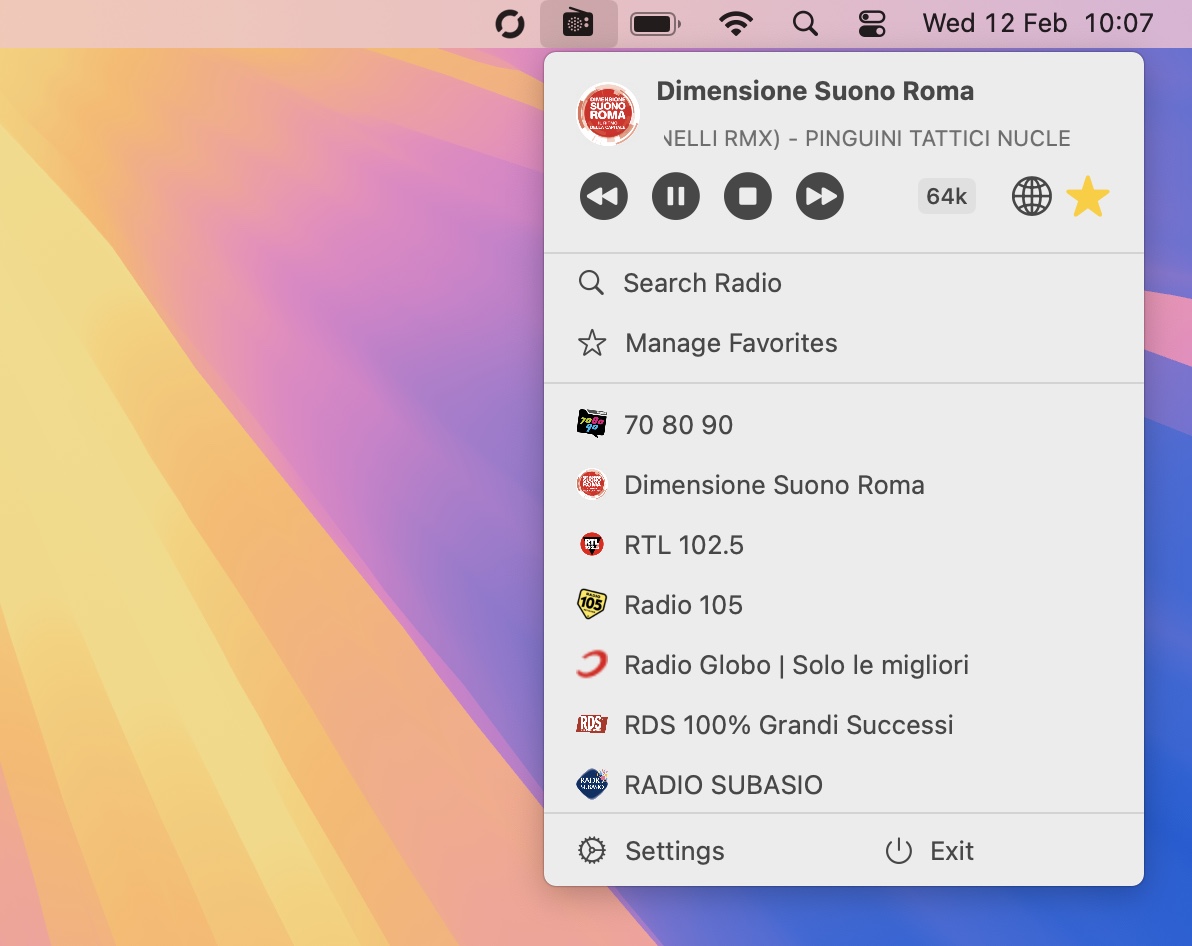The height and width of the screenshot is (946, 1192).
Task: Stop radio playback
Action: [748, 196]
